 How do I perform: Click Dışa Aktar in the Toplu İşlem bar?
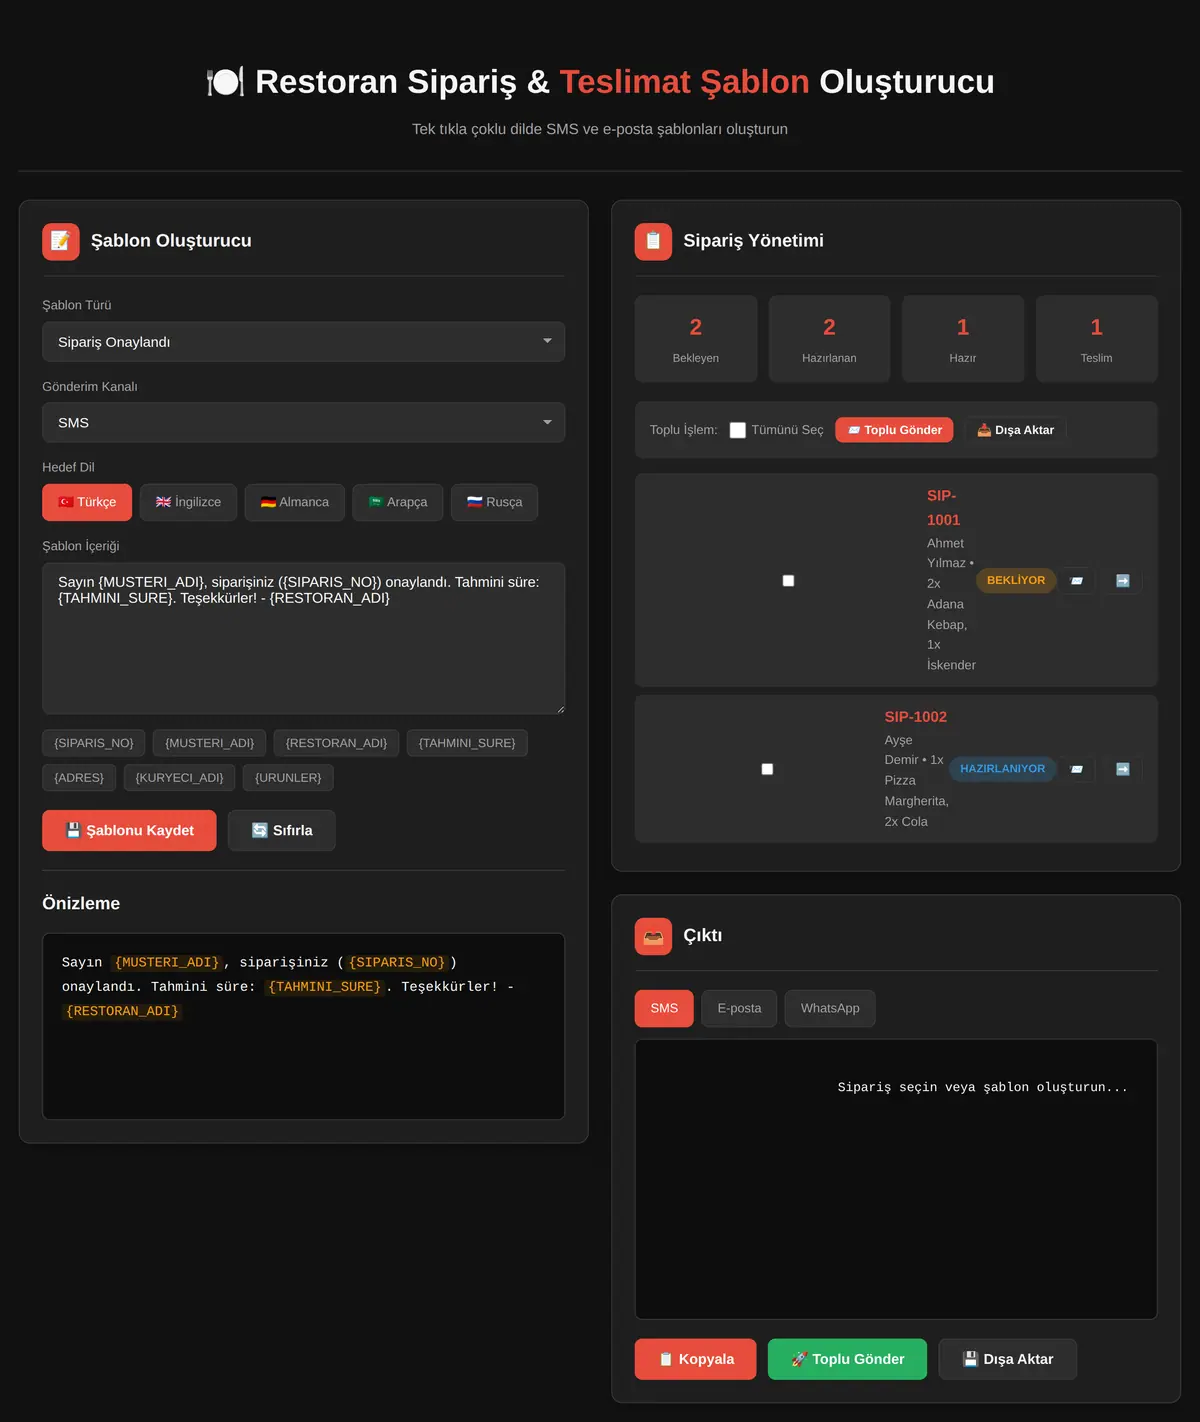pos(1015,430)
